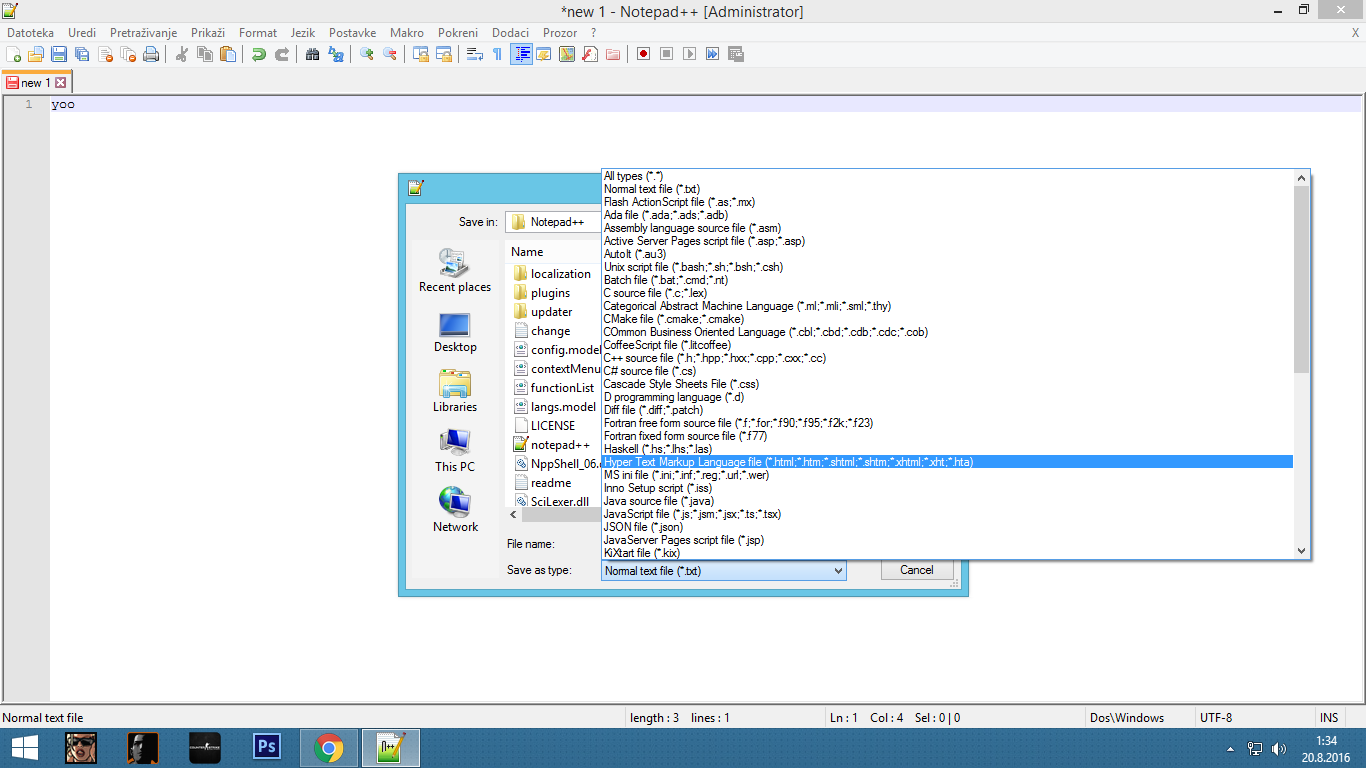
Task: Click the Save Recorded Macro icon
Action: click(736, 54)
